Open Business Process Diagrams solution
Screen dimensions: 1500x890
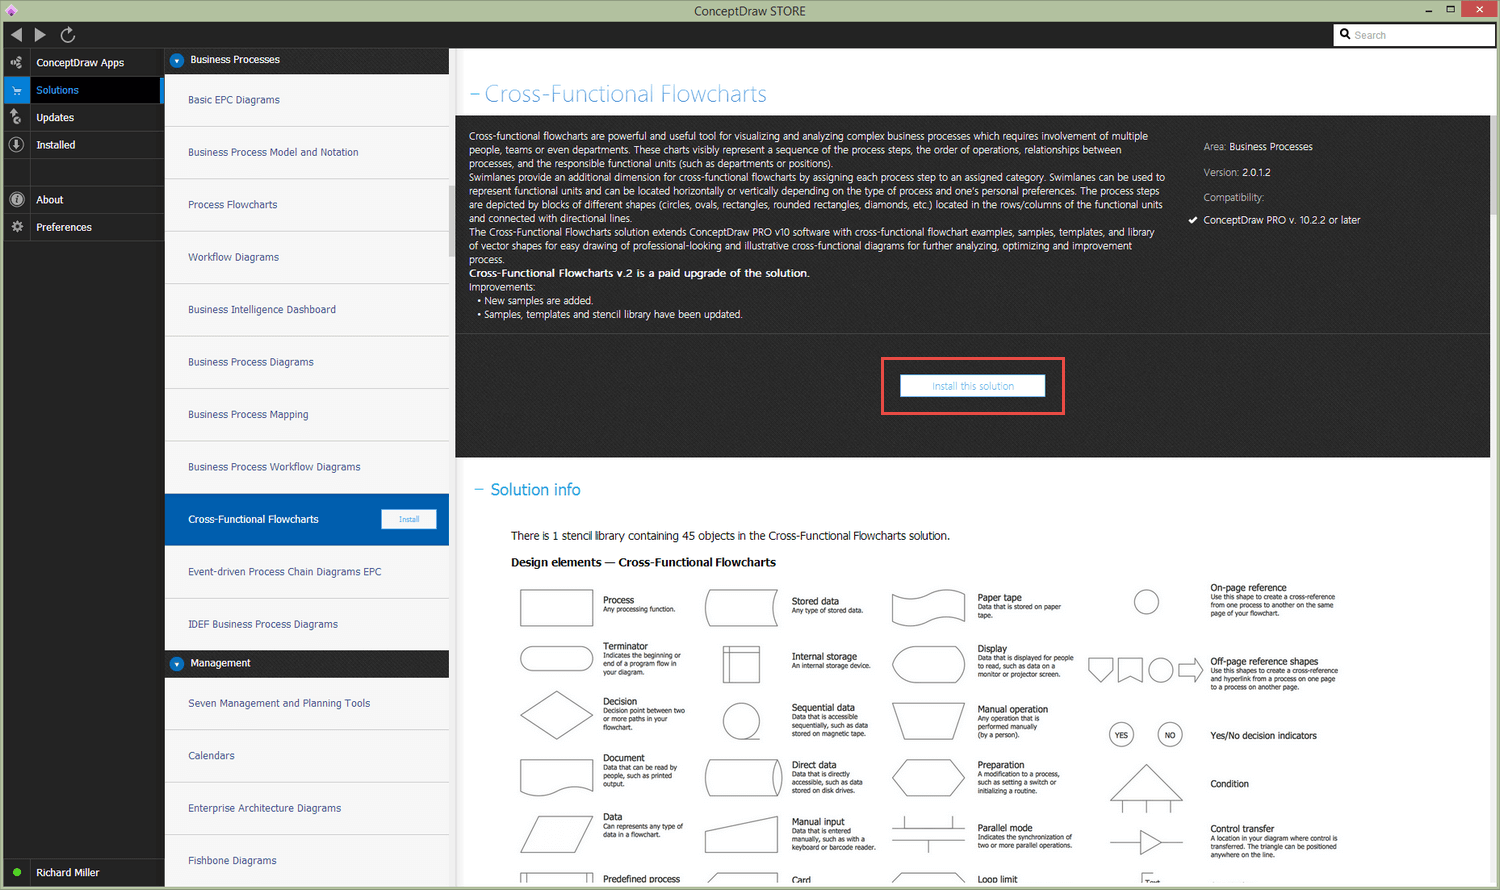coord(307,362)
